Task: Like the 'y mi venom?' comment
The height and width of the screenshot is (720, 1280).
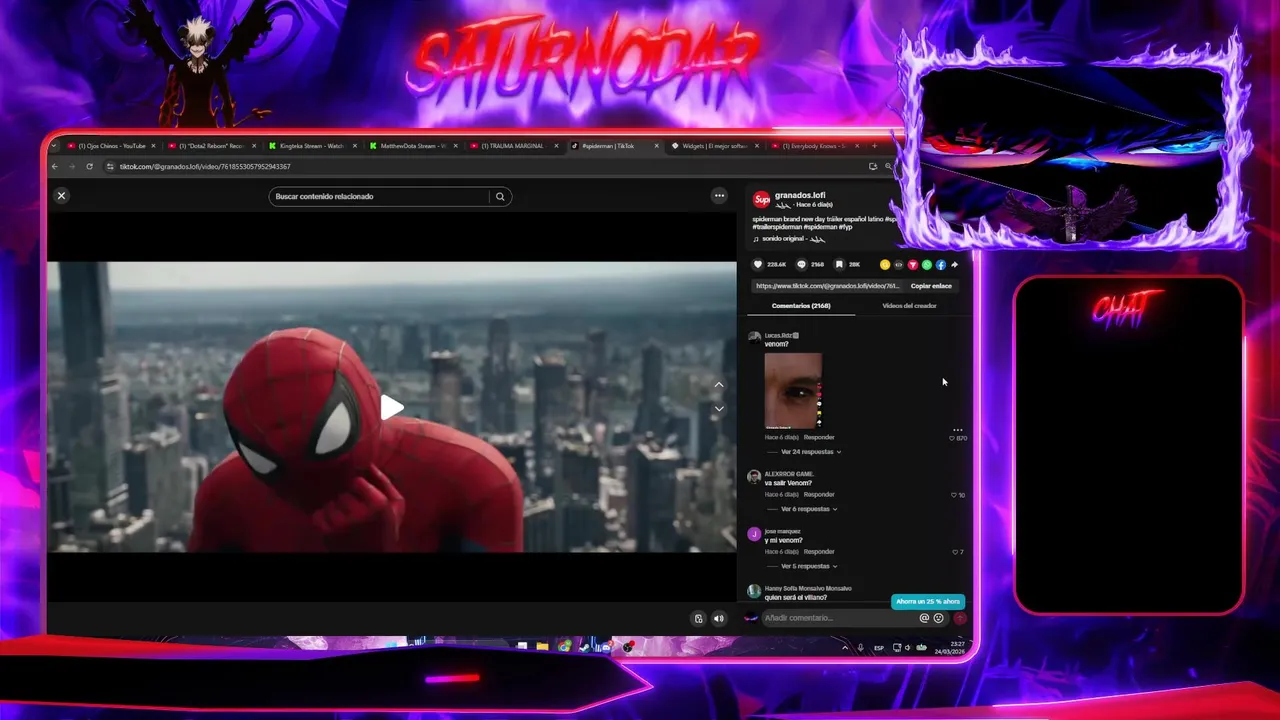Action: (x=956, y=552)
